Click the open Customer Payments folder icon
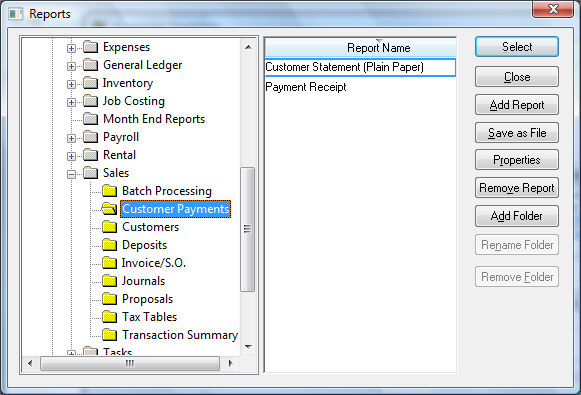Screen dimensions: 581x395 click(109, 209)
